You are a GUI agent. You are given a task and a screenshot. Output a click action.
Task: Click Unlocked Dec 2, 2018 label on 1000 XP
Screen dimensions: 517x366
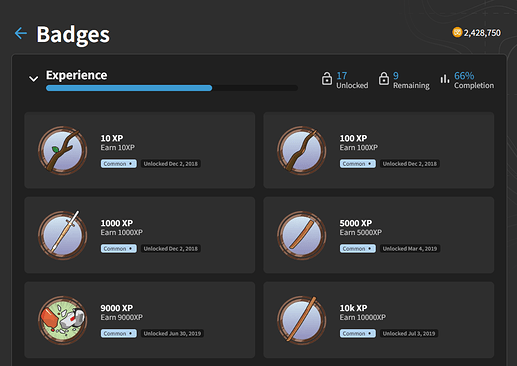click(x=171, y=249)
